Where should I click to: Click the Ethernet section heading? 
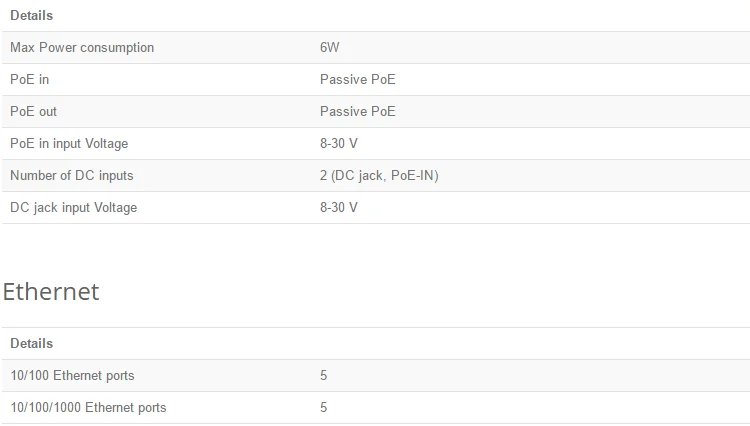tap(51, 292)
